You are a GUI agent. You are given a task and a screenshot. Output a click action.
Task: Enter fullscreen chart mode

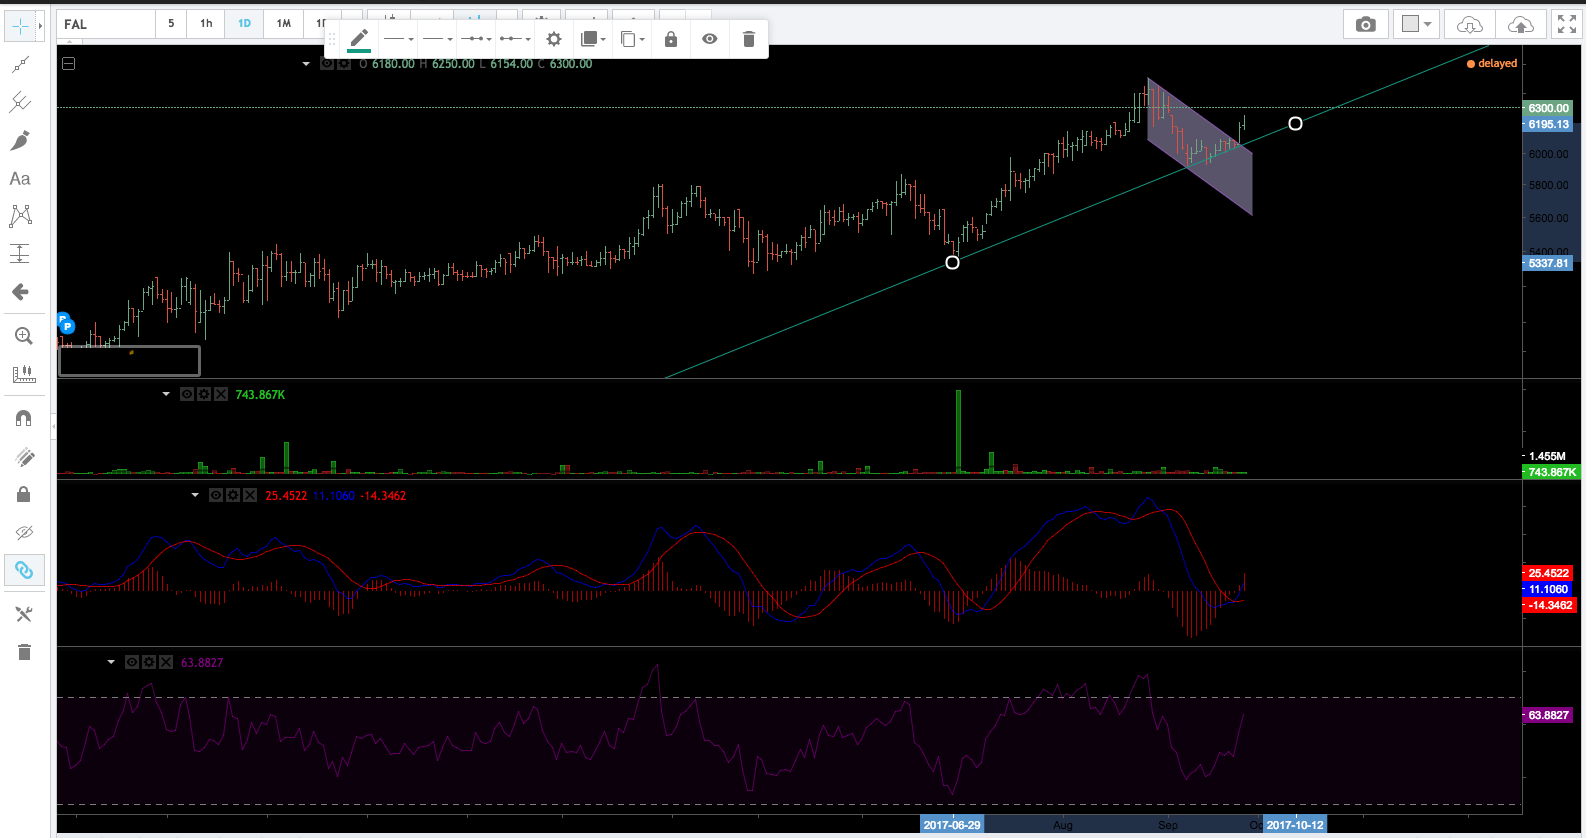(1567, 24)
